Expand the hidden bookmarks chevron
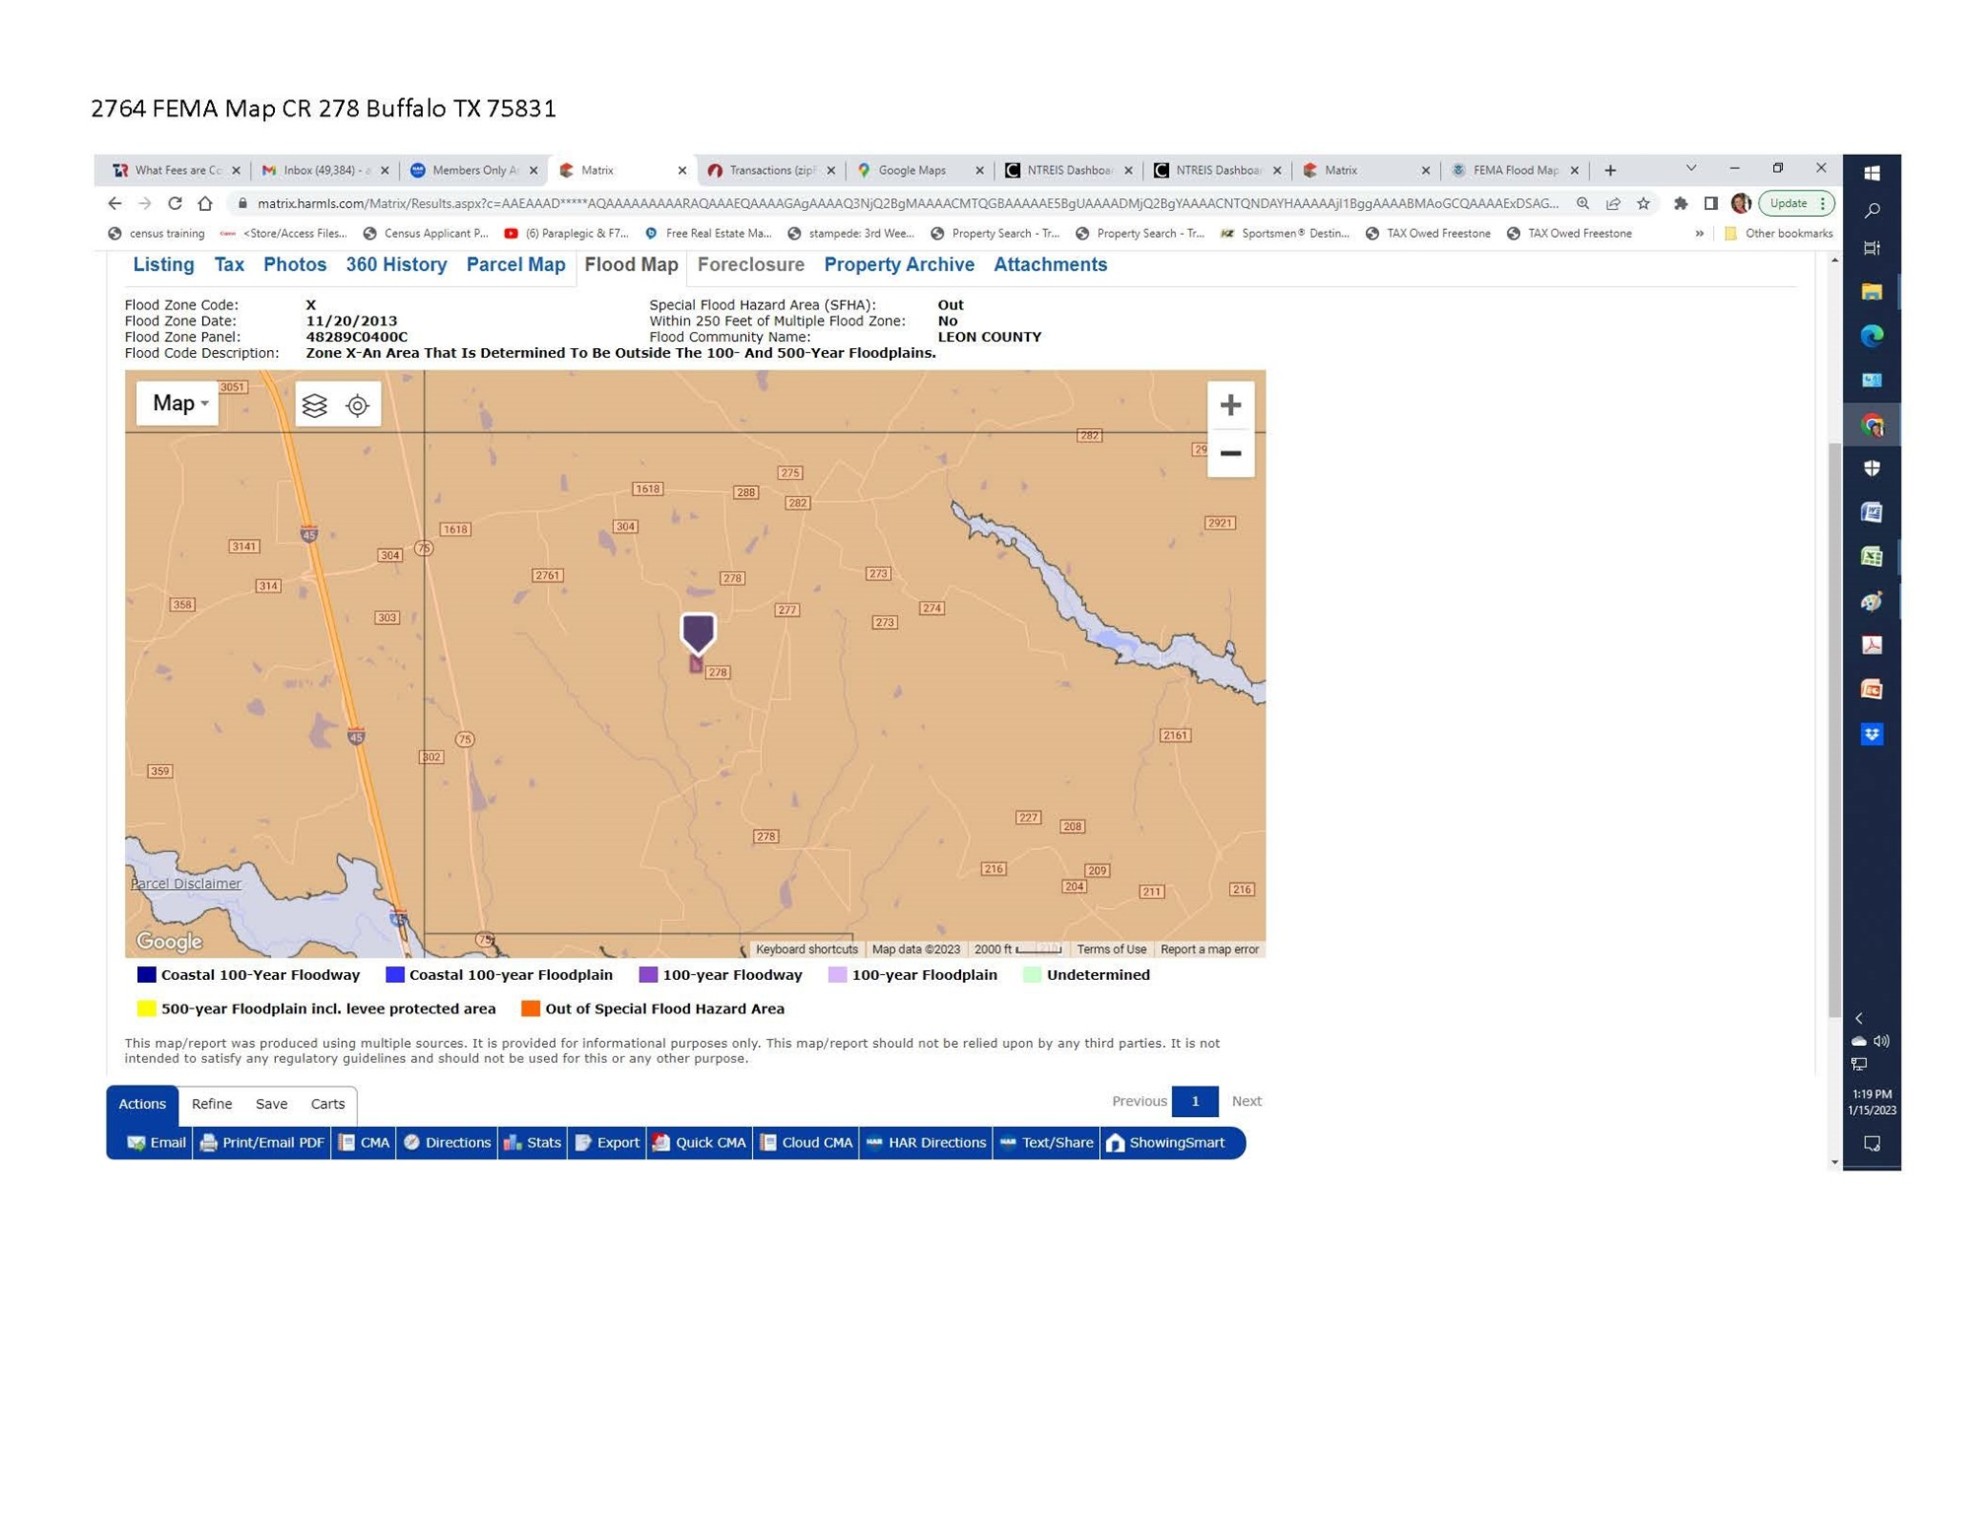Image resolution: width=1988 pixels, height=1536 pixels. (1699, 233)
